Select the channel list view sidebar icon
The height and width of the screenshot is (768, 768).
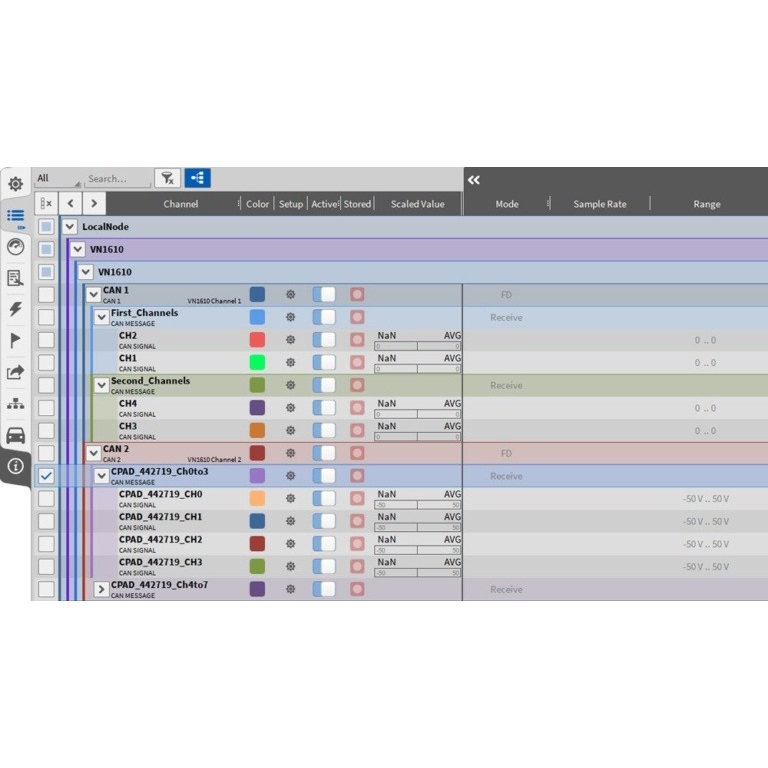click(x=16, y=216)
